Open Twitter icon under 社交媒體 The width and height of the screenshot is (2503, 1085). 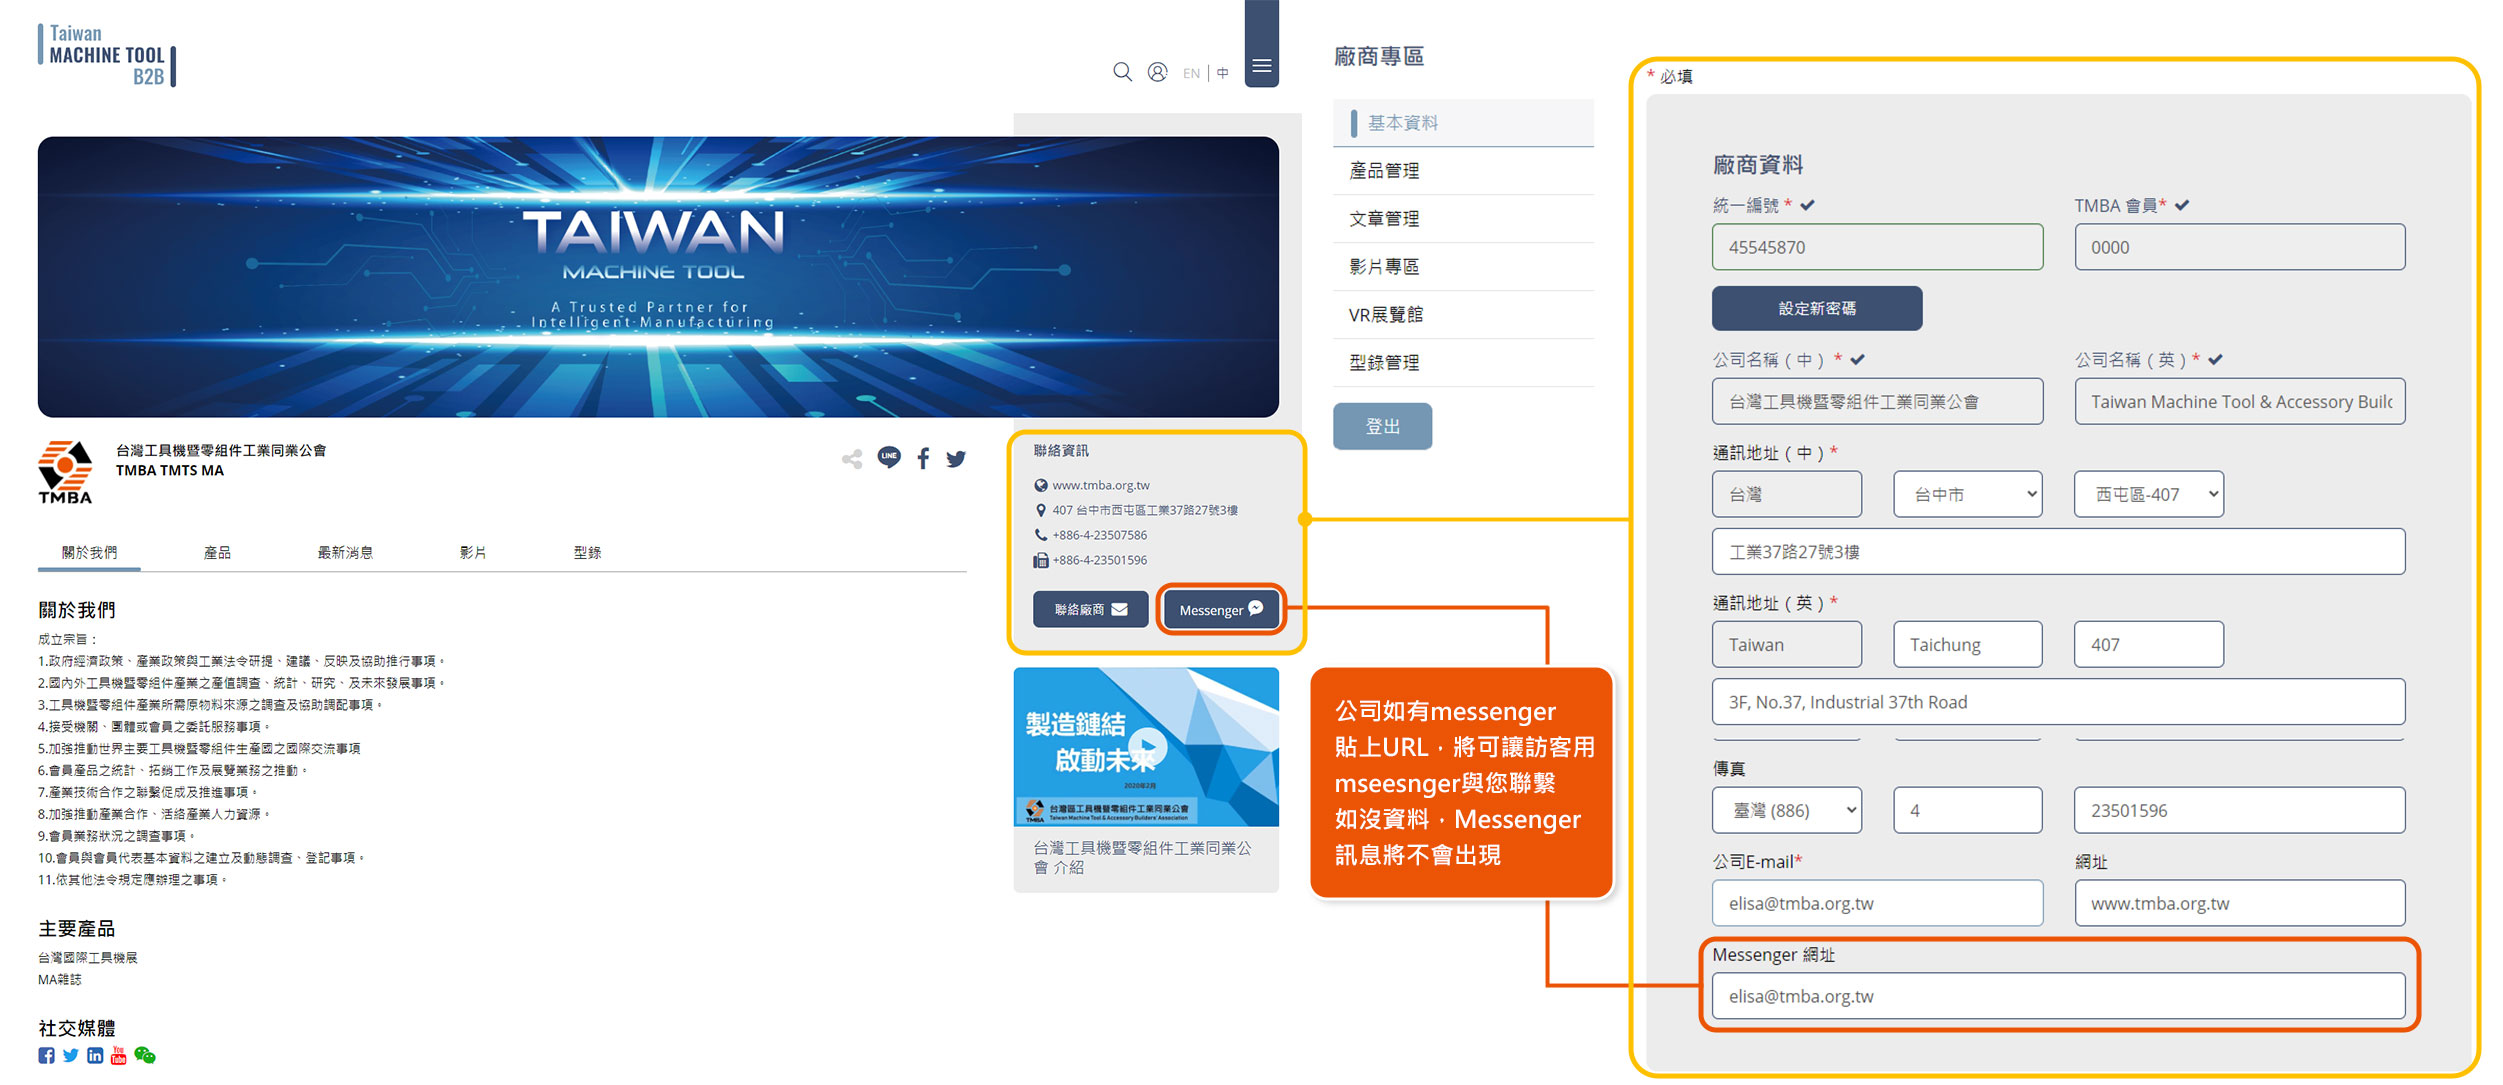click(x=71, y=1055)
